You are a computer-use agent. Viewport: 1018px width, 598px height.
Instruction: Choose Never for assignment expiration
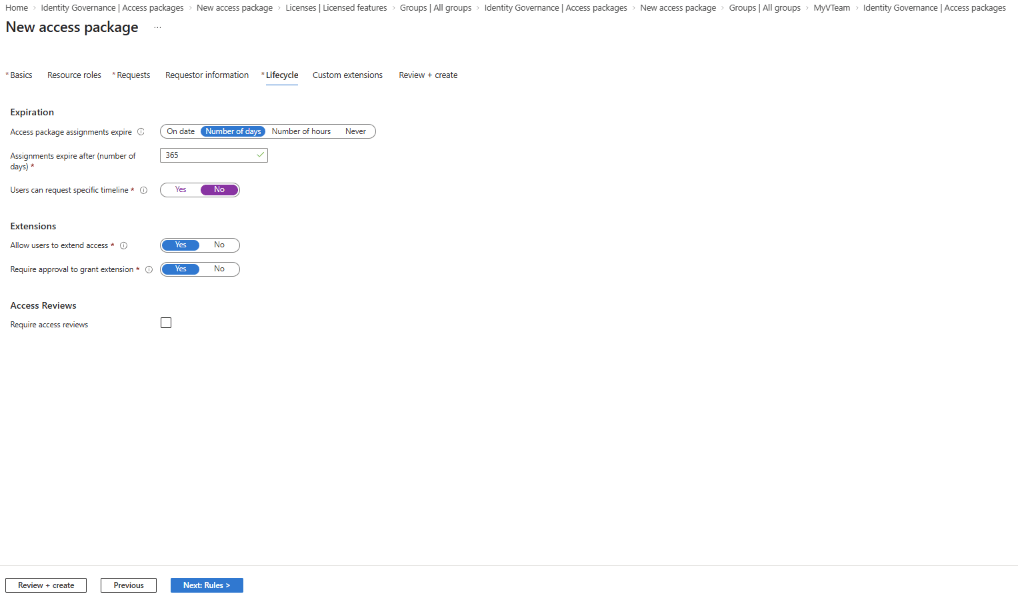[355, 131]
